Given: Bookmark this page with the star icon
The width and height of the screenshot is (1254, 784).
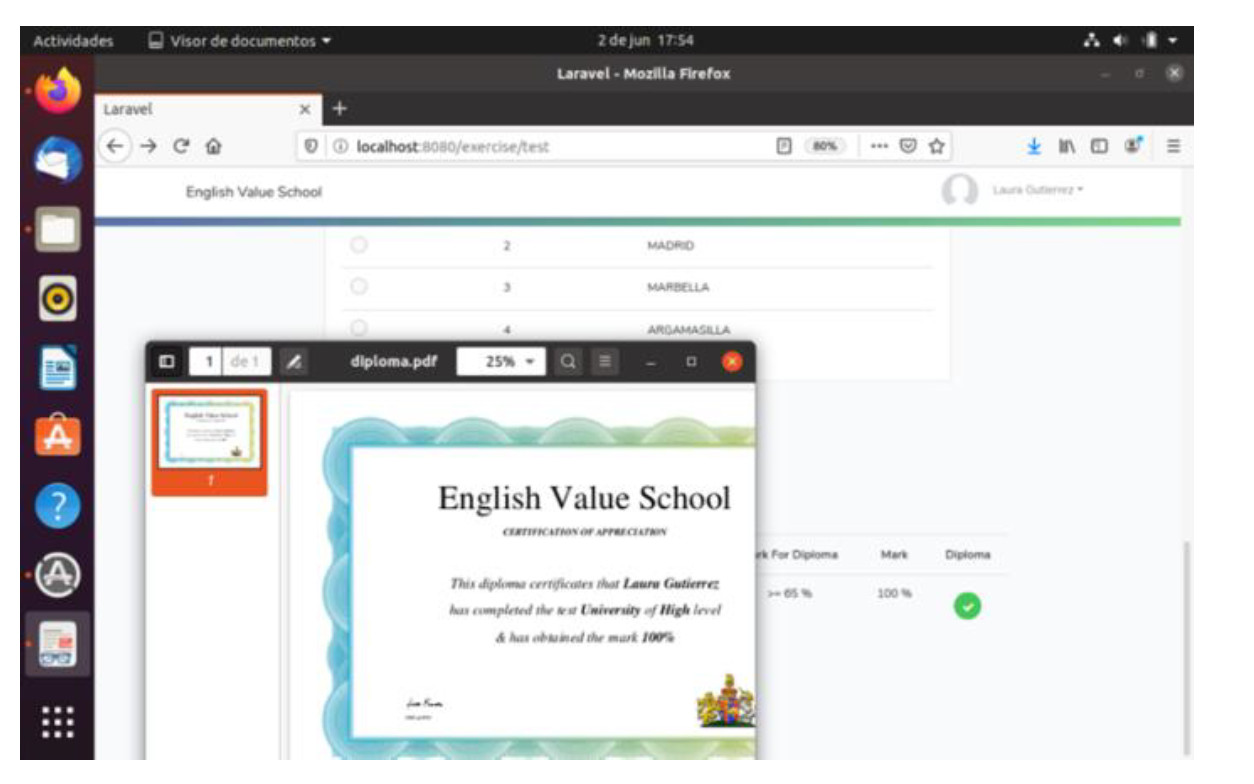Looking at the screenshot, I should click(x=936, y=146).
